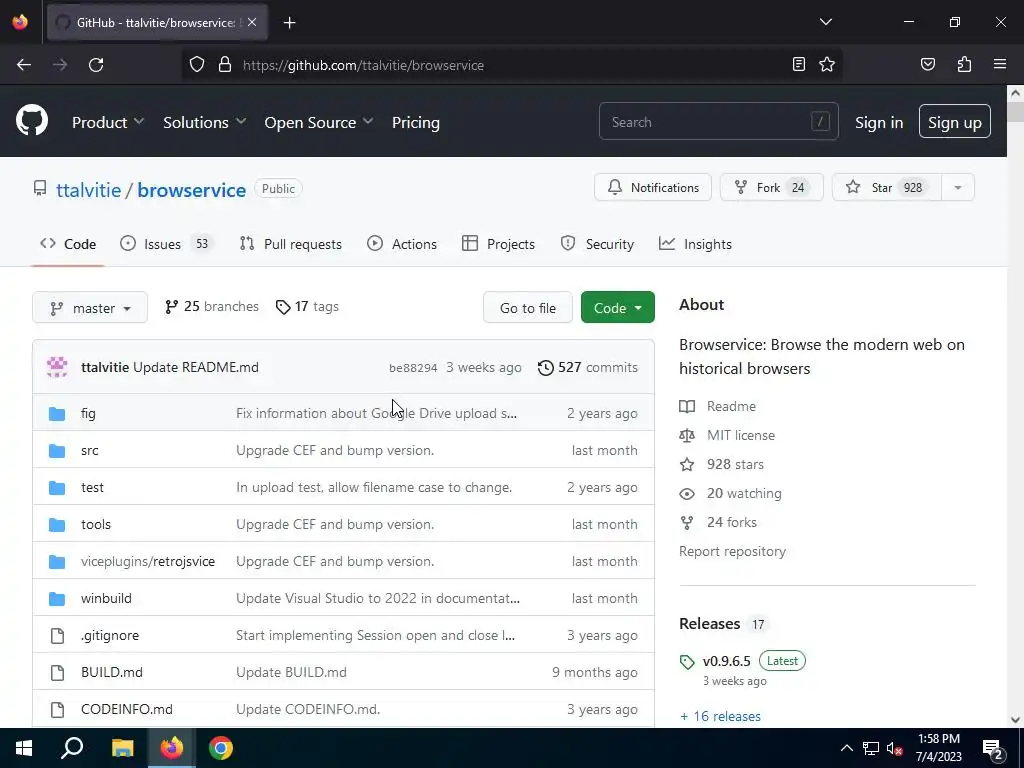Open the Pull requests tab
Image resolution: width=1024 pixels, height=768 pixels.
pyautogui.click(x=290, y=244)
